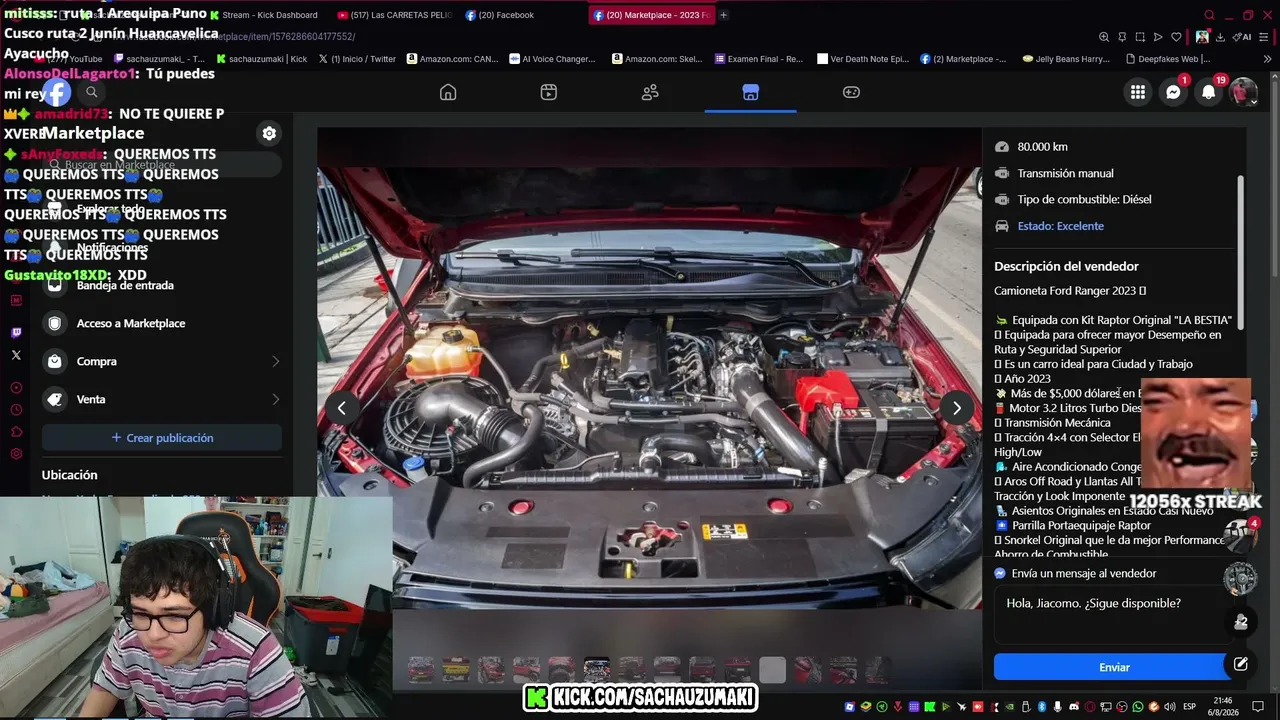The width and height of the screenshot is (1280, 720).
Task: Switch to Las CARRETAS PELIG YouTube tab
Action: [396, 15]
